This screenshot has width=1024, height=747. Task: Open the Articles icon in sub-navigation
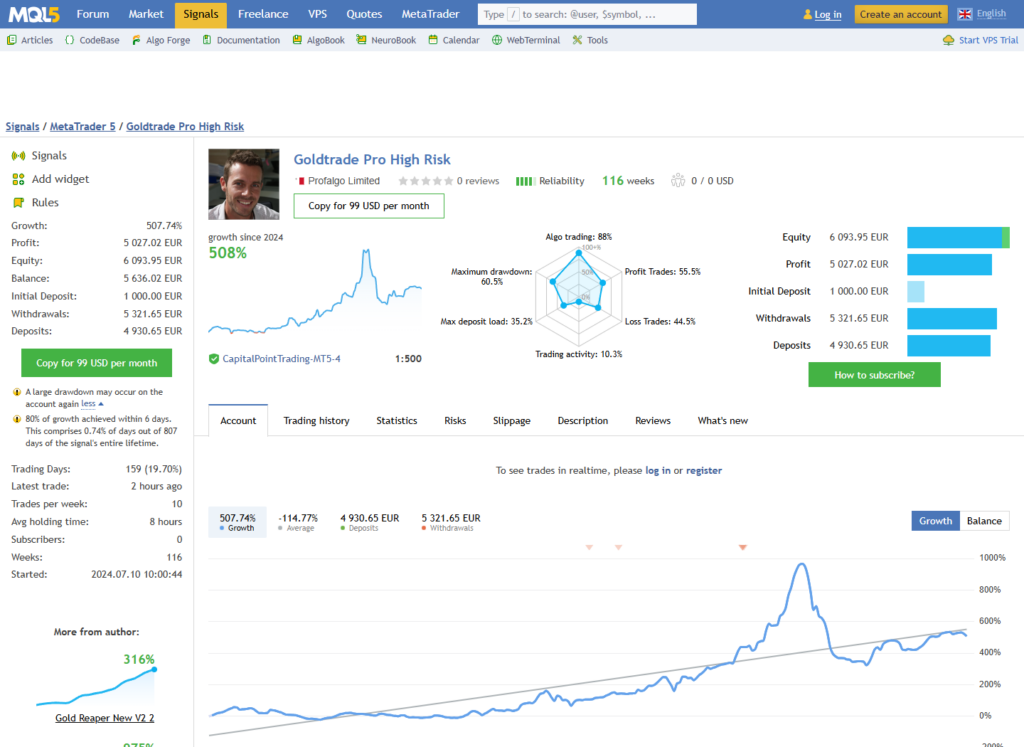tap(12, 40)
